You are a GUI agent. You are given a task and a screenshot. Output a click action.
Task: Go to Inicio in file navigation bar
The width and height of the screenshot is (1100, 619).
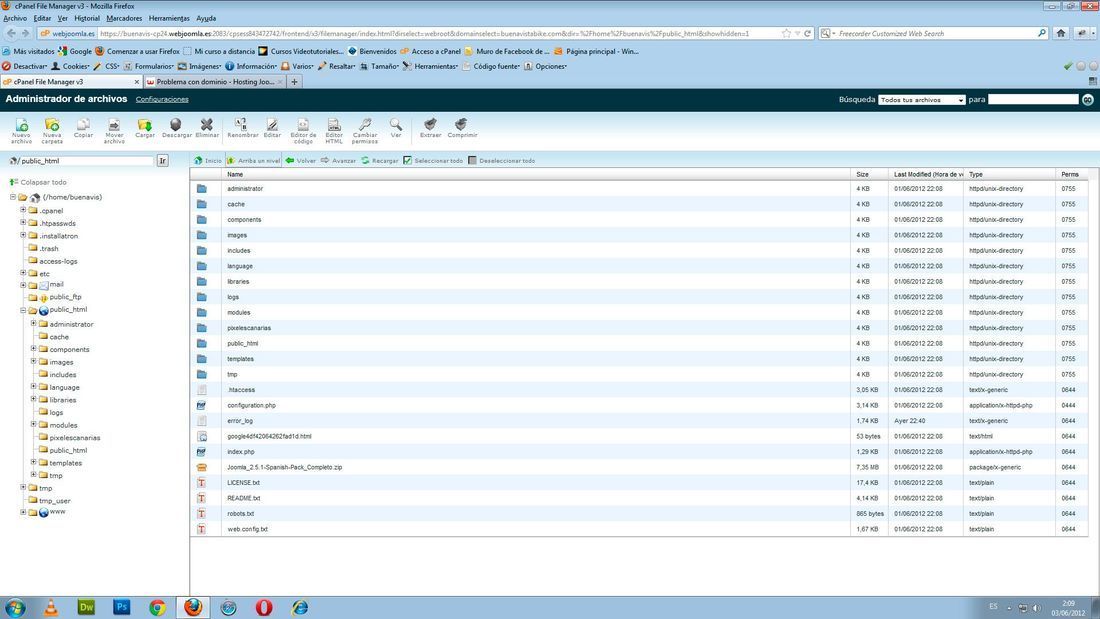pos(208,161)
